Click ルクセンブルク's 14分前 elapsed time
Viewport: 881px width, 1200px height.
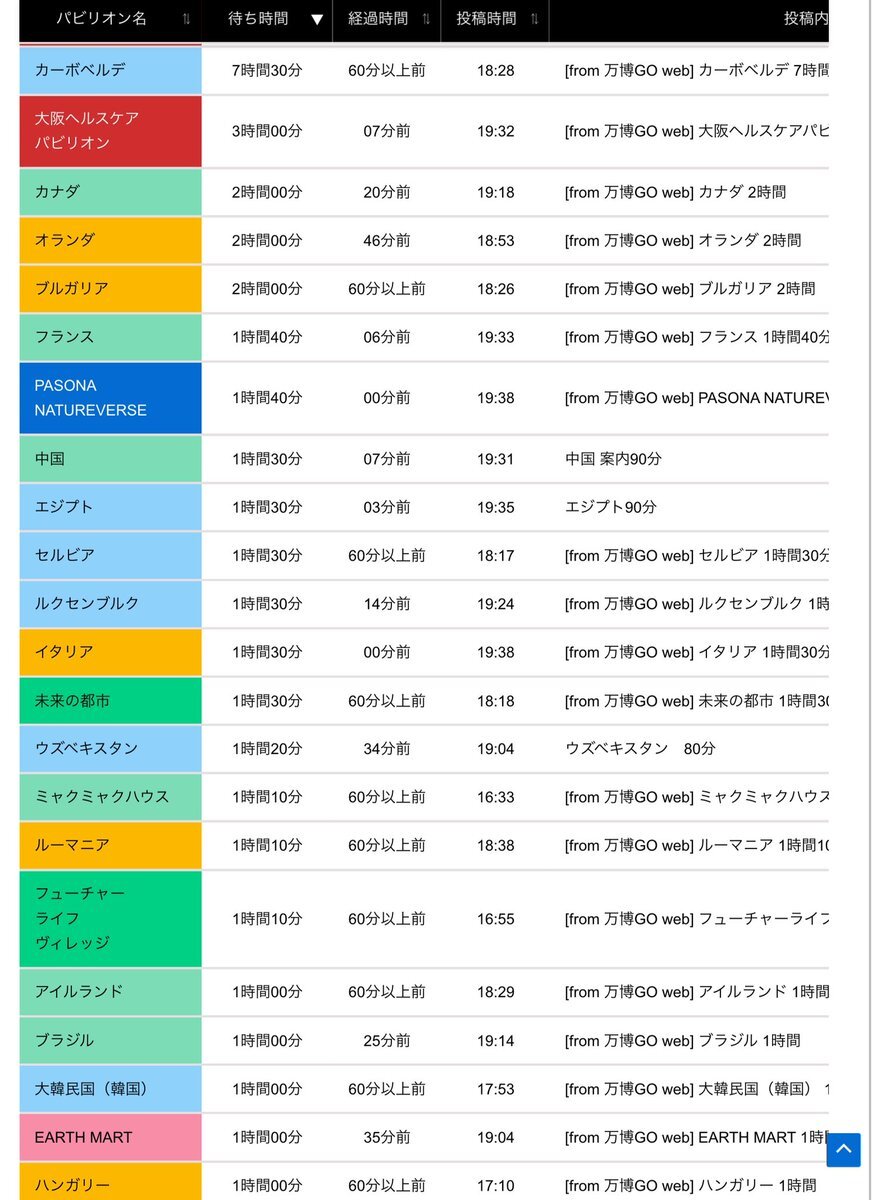pyautogui.click(x=387, y=604)
